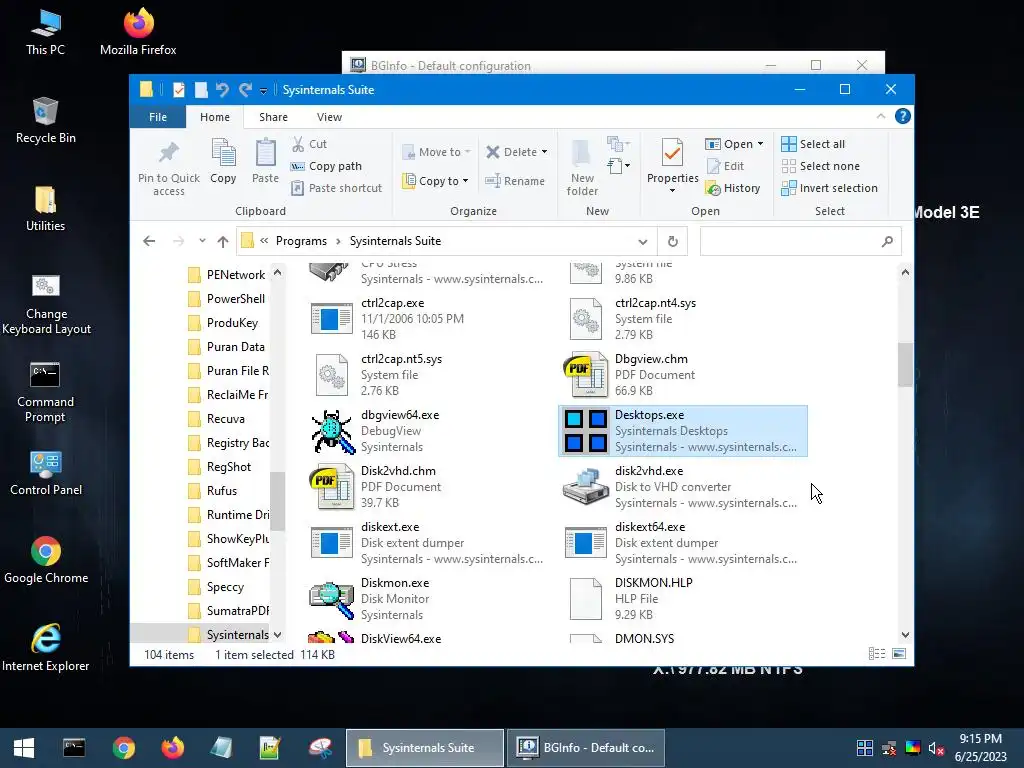
Task: Open the Customize Quick Access Toolbar dropdown
Action: tap(263, 90)
